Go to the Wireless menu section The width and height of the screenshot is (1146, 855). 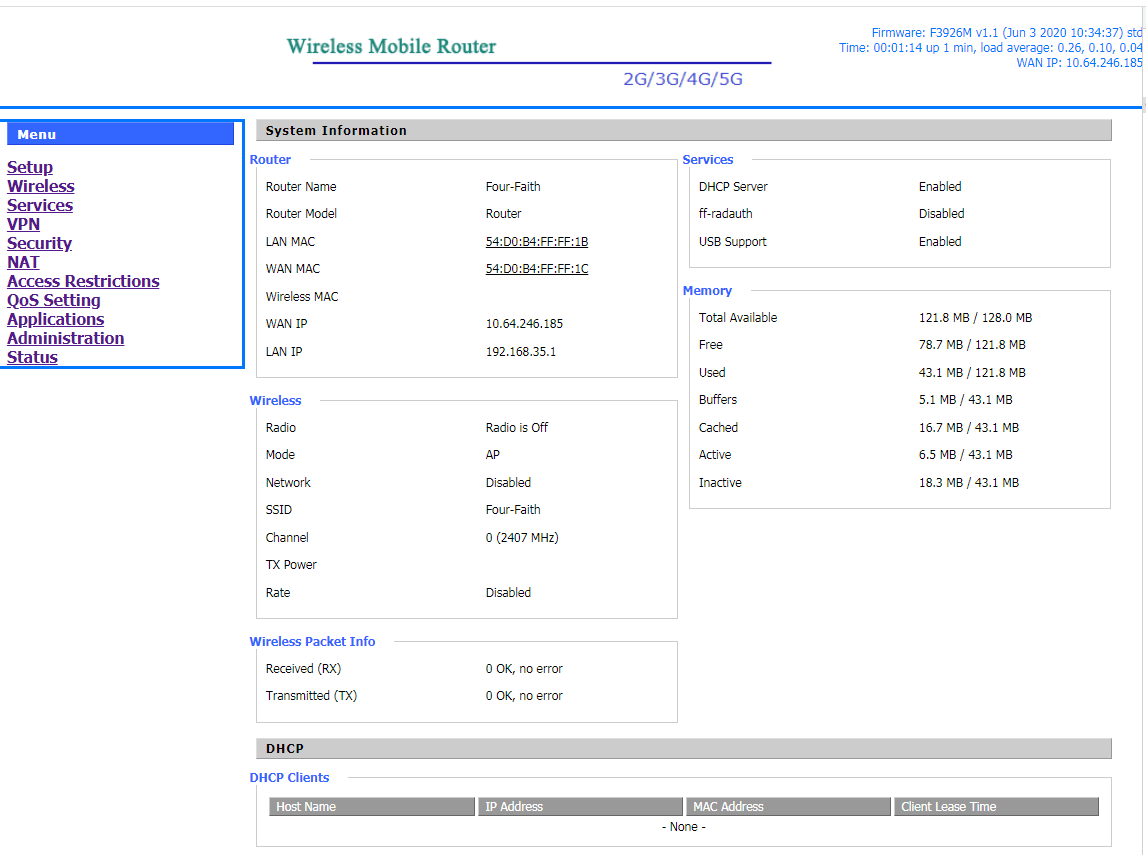41,186
